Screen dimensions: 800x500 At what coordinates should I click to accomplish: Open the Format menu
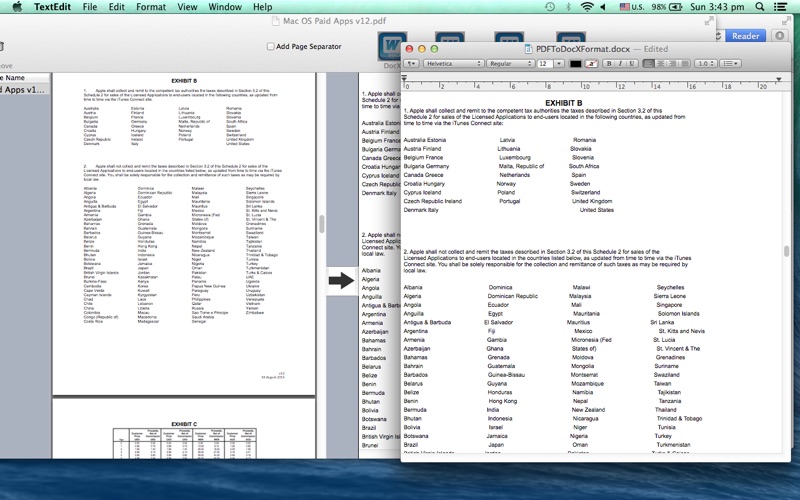pyautogui.click(x=151, y=7)
